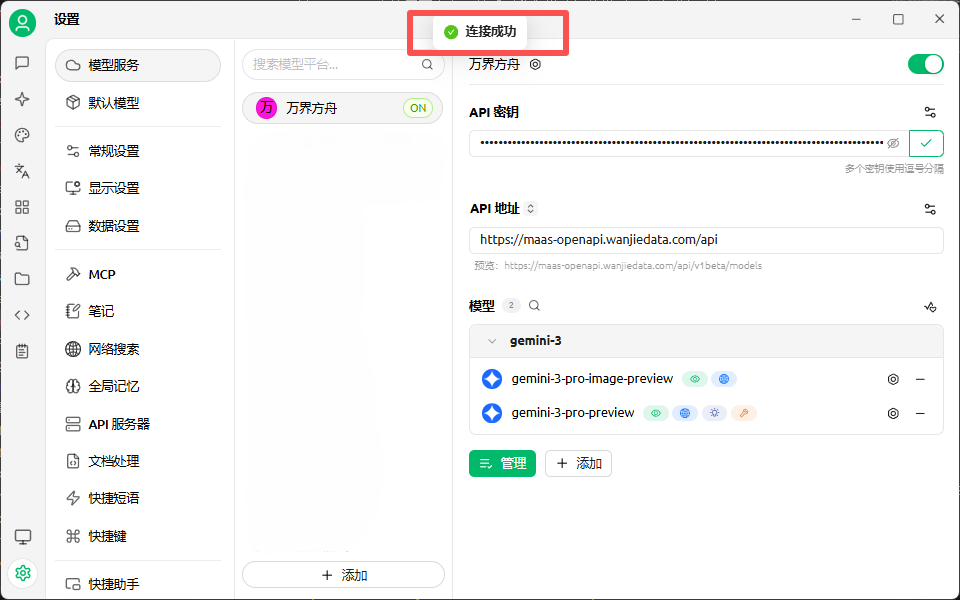Search models with magnifier beside 模型
The width and height of the screenshot is (960, 600).
coord(534,306)
